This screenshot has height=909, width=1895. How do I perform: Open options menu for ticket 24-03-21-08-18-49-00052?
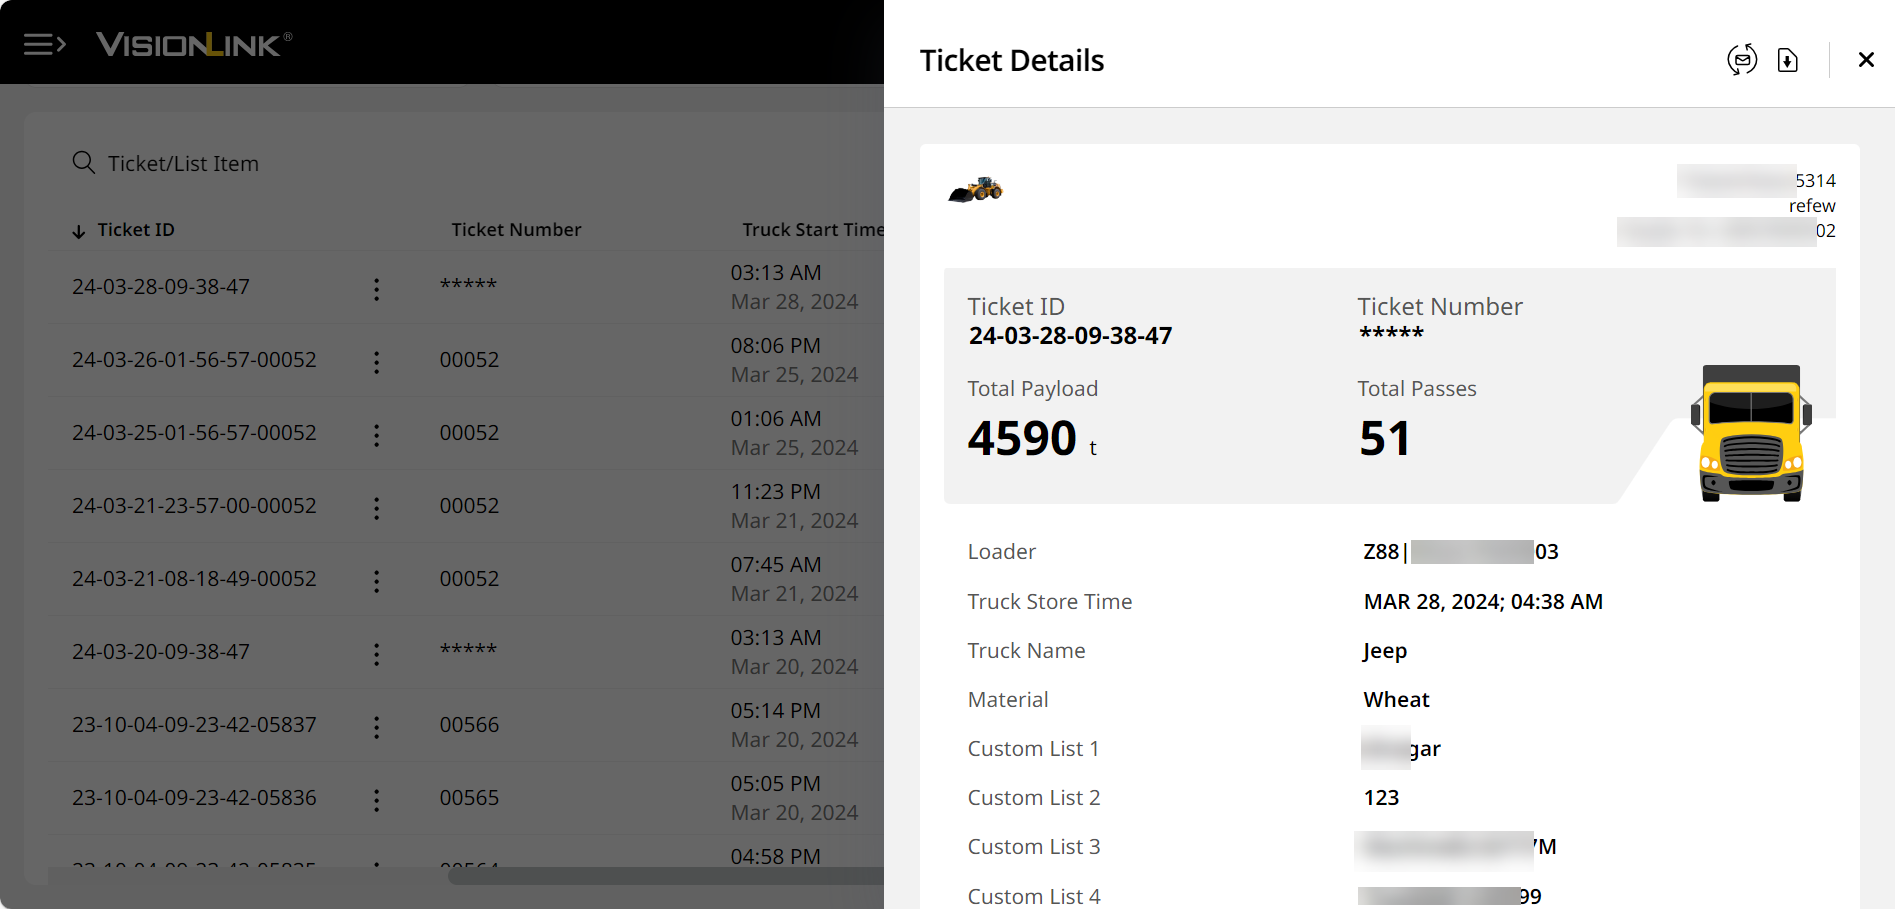click(x=377, y=581)
